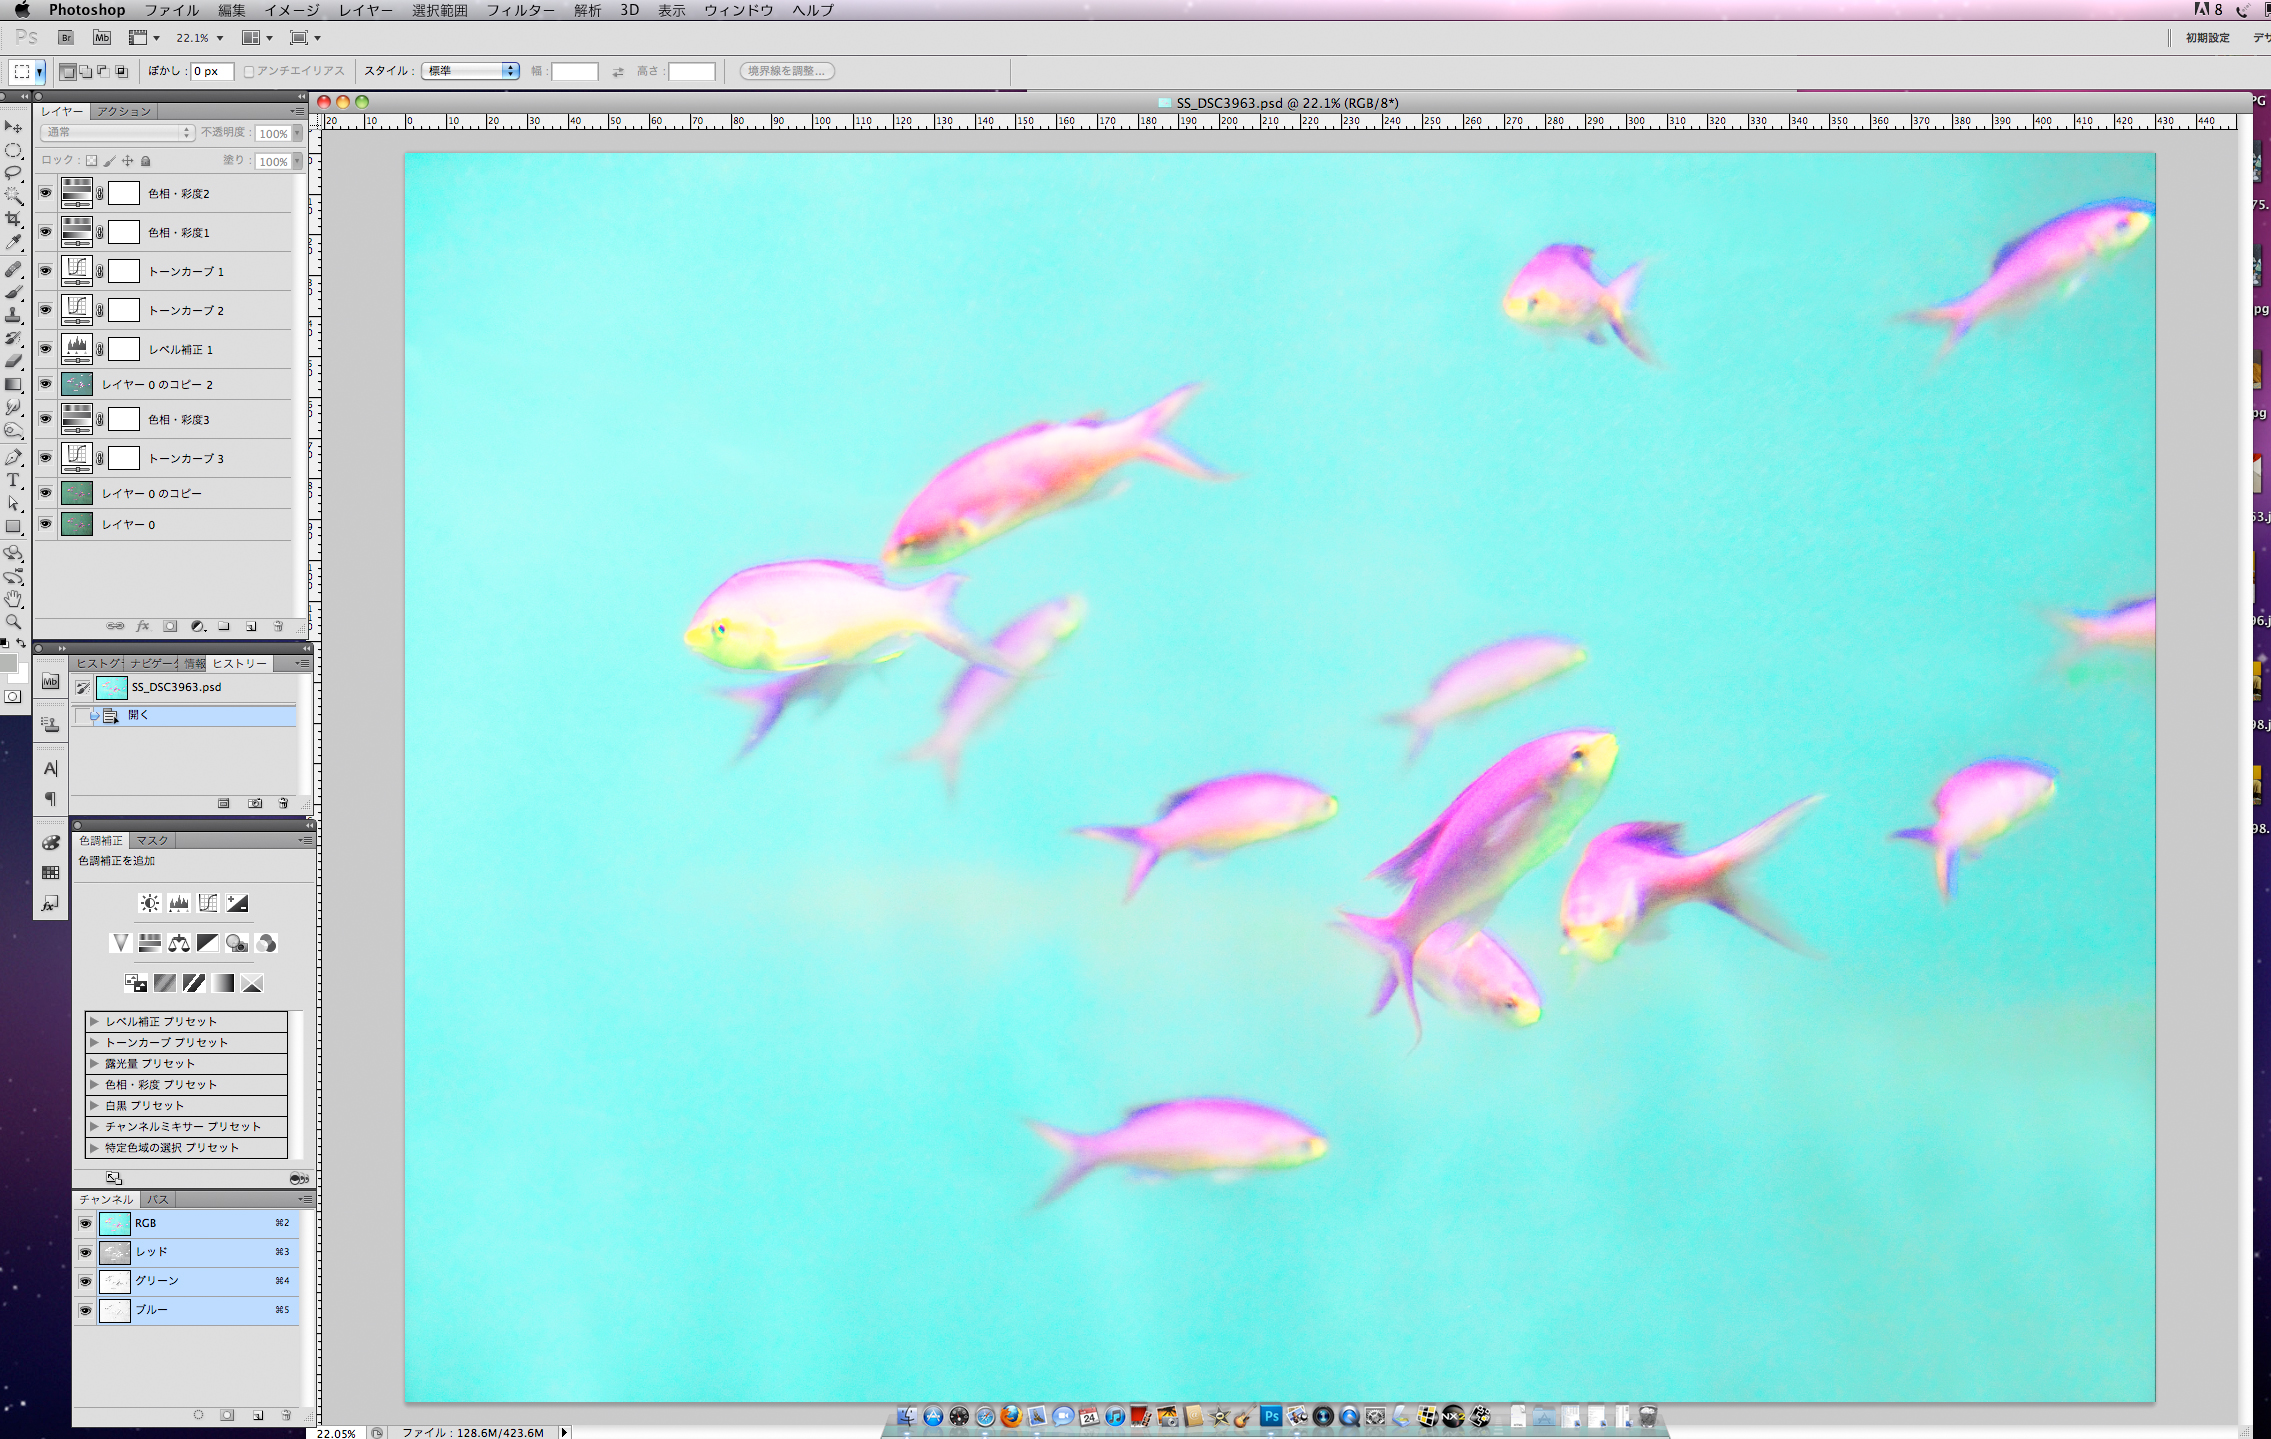Click the ぼかし feather input field
The width and height of the screenshot is (2271, 1439).
(212, 71)
